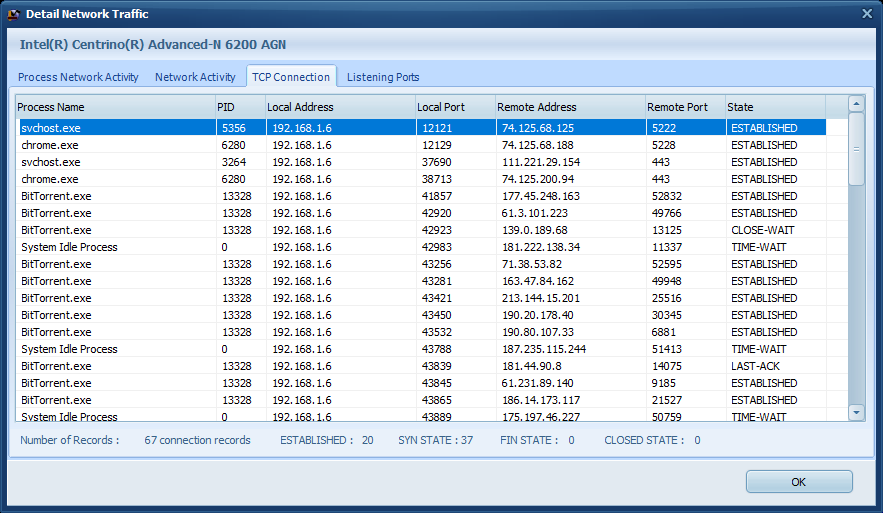This screenshot has height=513, width=883.
Task: Sort by Local Port column header
Action: 455,107
